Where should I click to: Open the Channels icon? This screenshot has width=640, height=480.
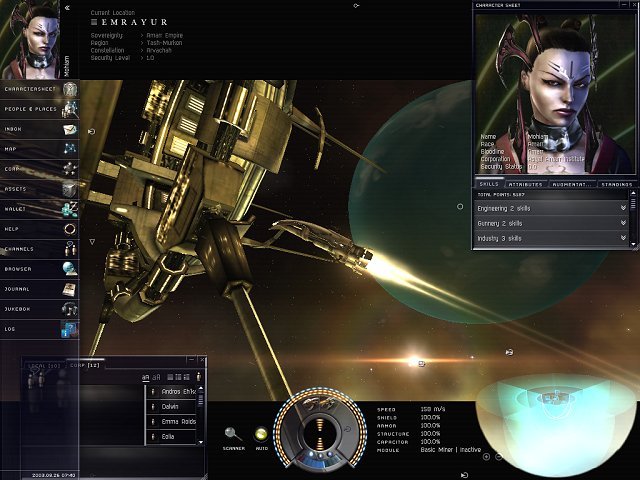[70, 249]
